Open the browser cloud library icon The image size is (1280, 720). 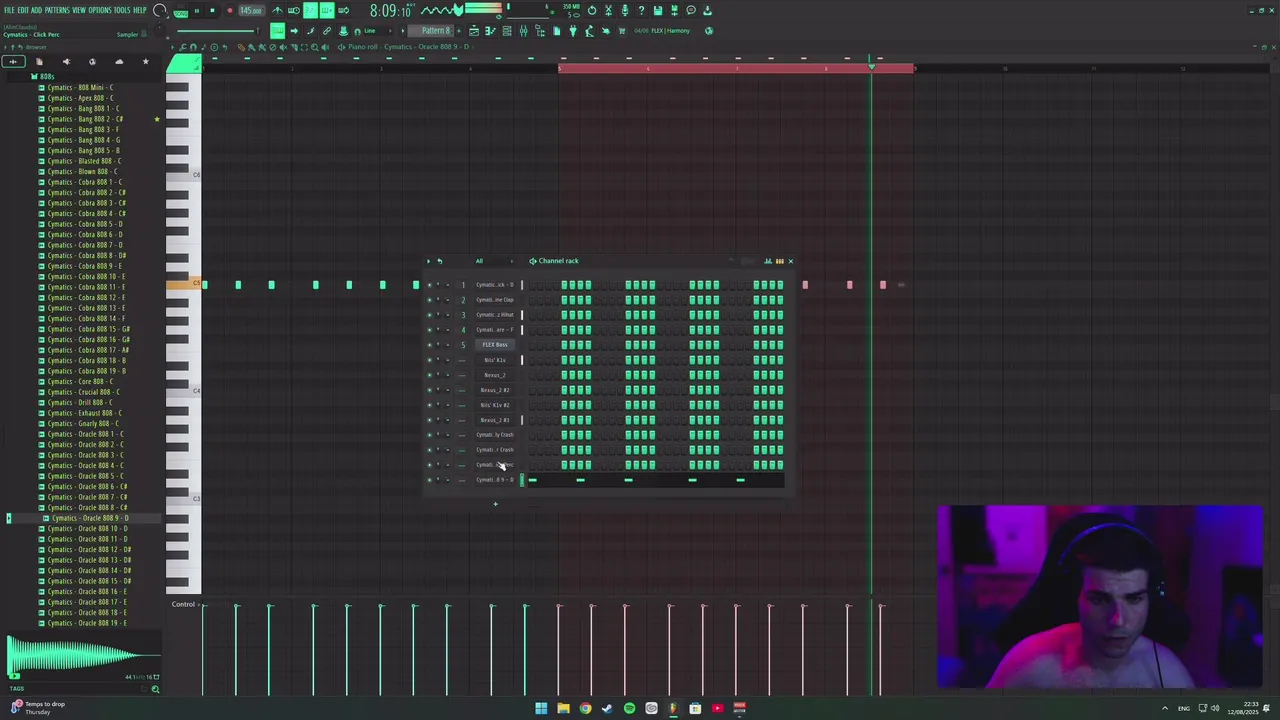[x=119, y=62]
